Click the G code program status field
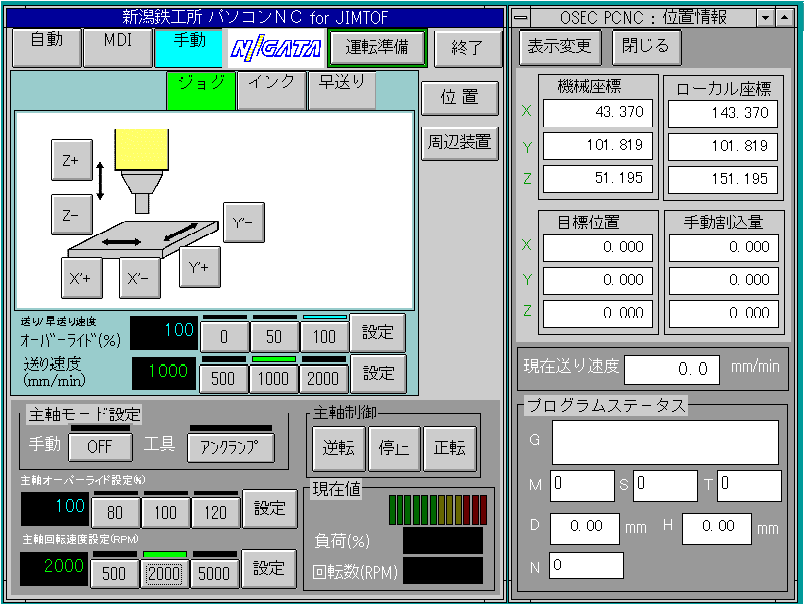This screenshot has height=605, width=805. [665, 442]
